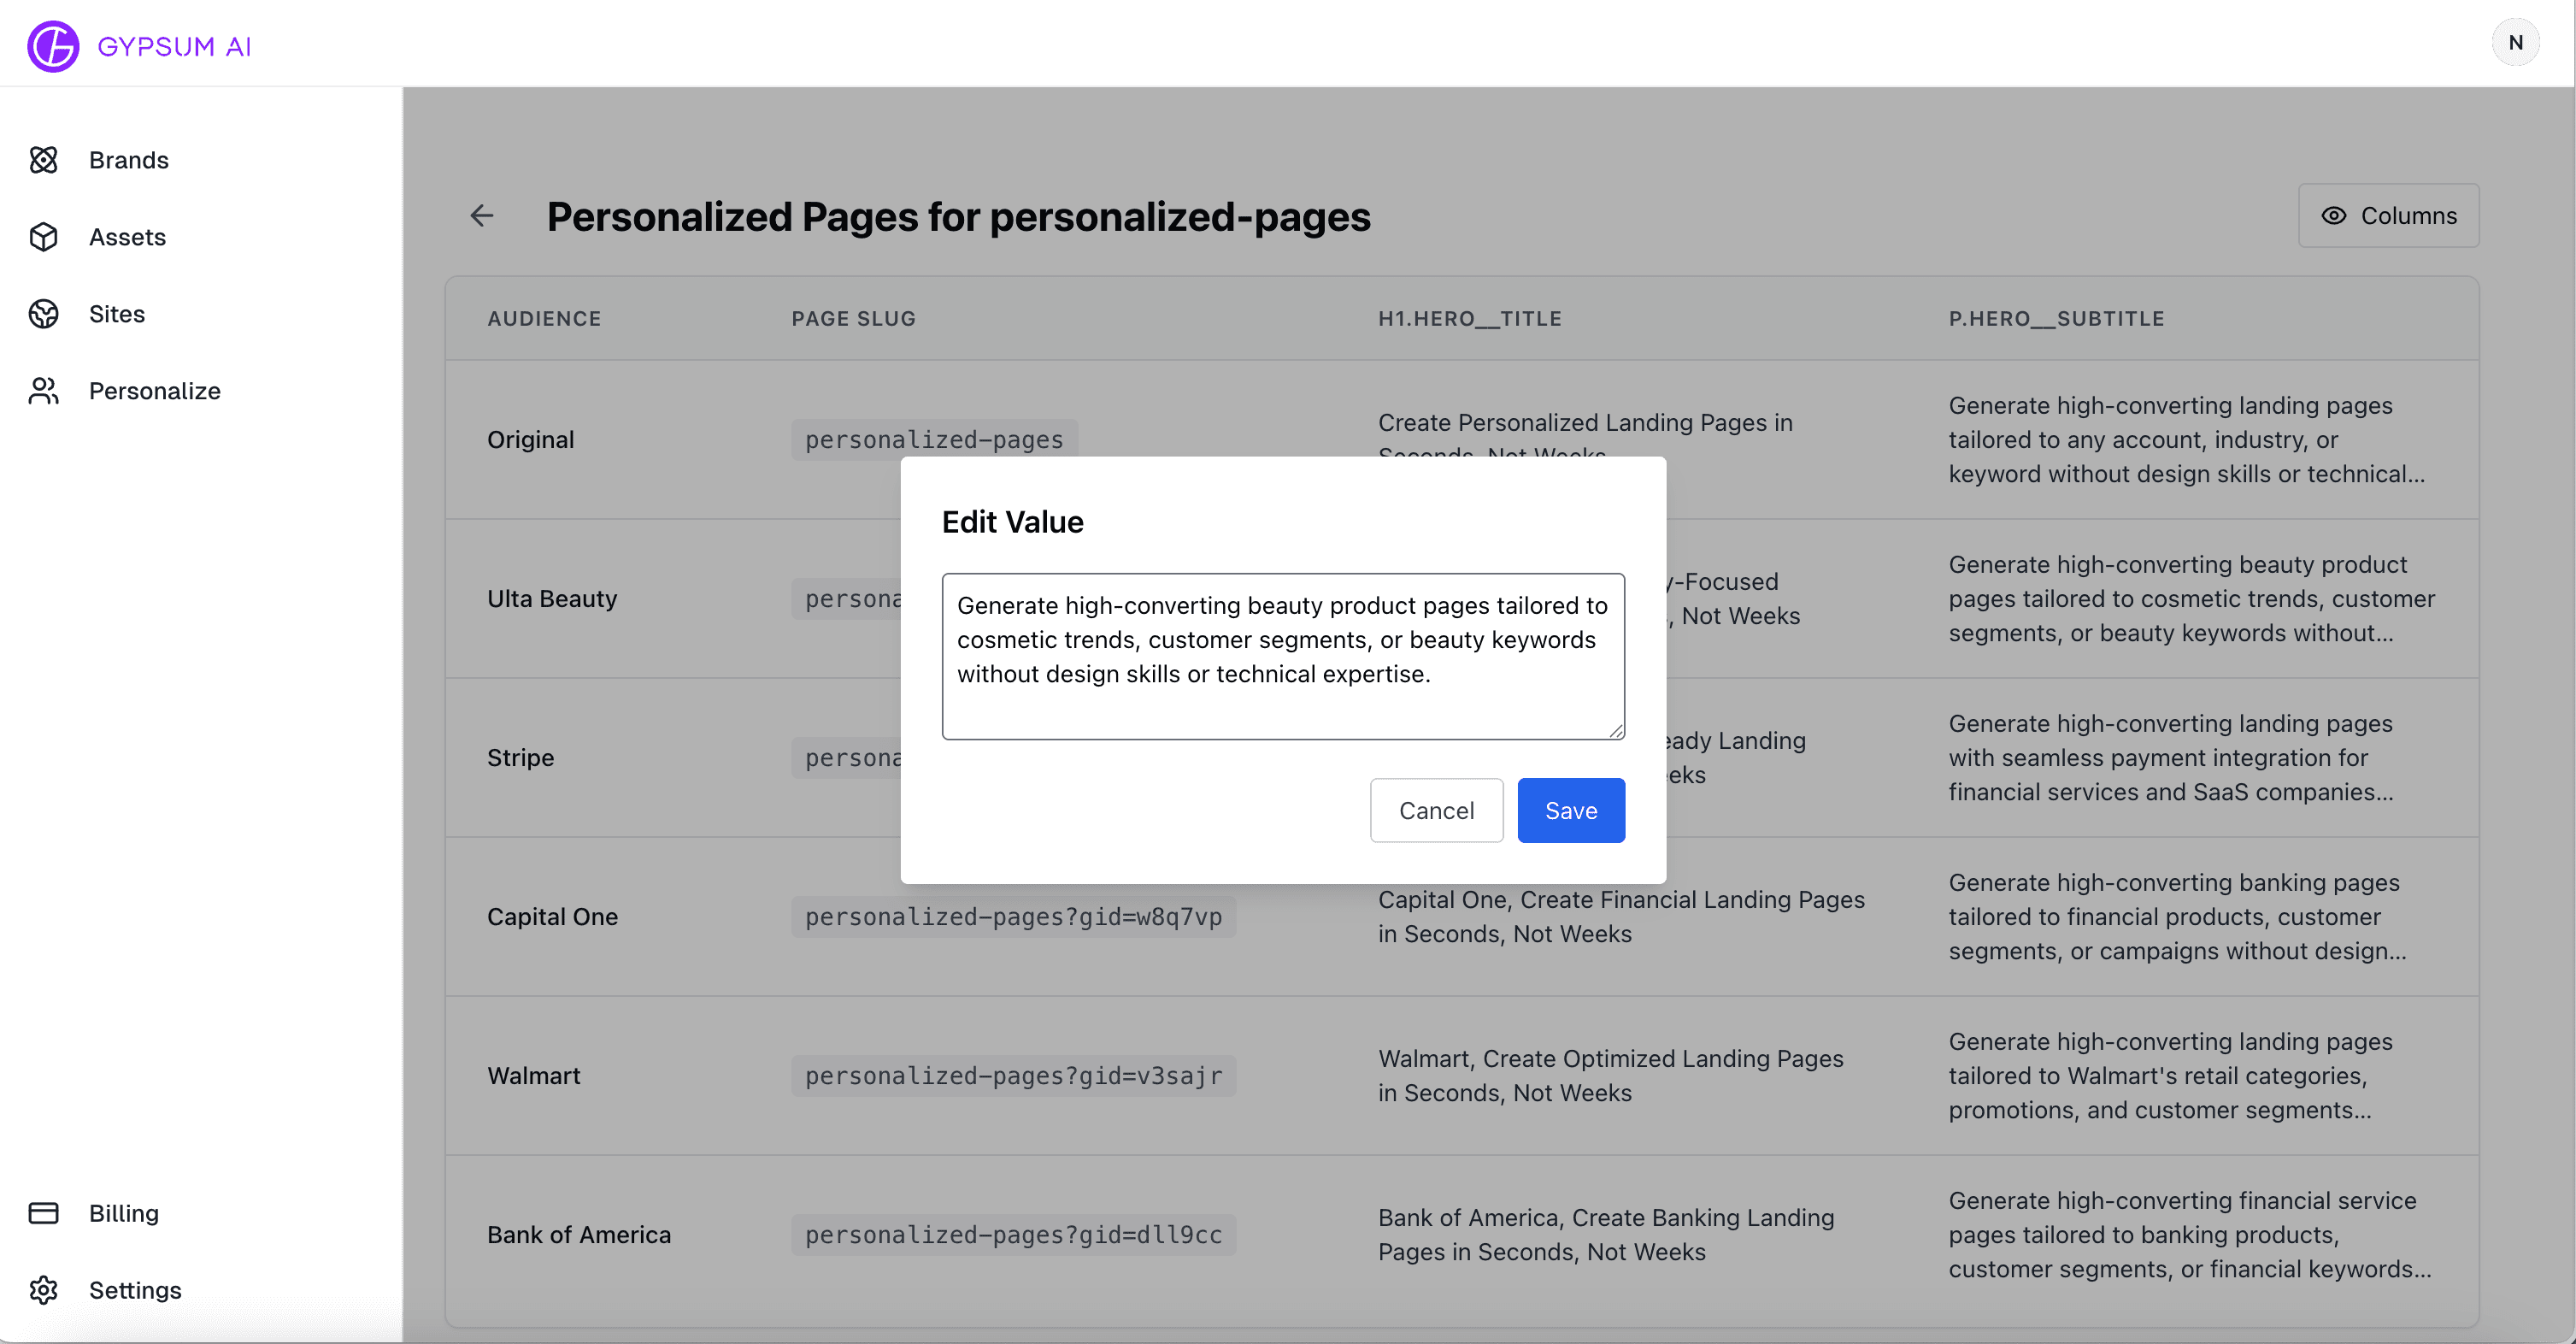Click the GYPSUM AI brand text

tap(174, 47)
